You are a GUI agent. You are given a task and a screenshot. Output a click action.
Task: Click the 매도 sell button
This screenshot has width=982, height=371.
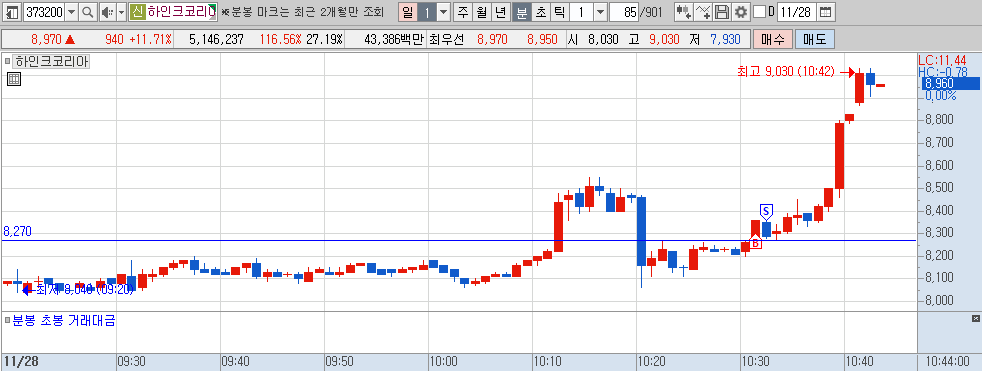click(815, 39)
